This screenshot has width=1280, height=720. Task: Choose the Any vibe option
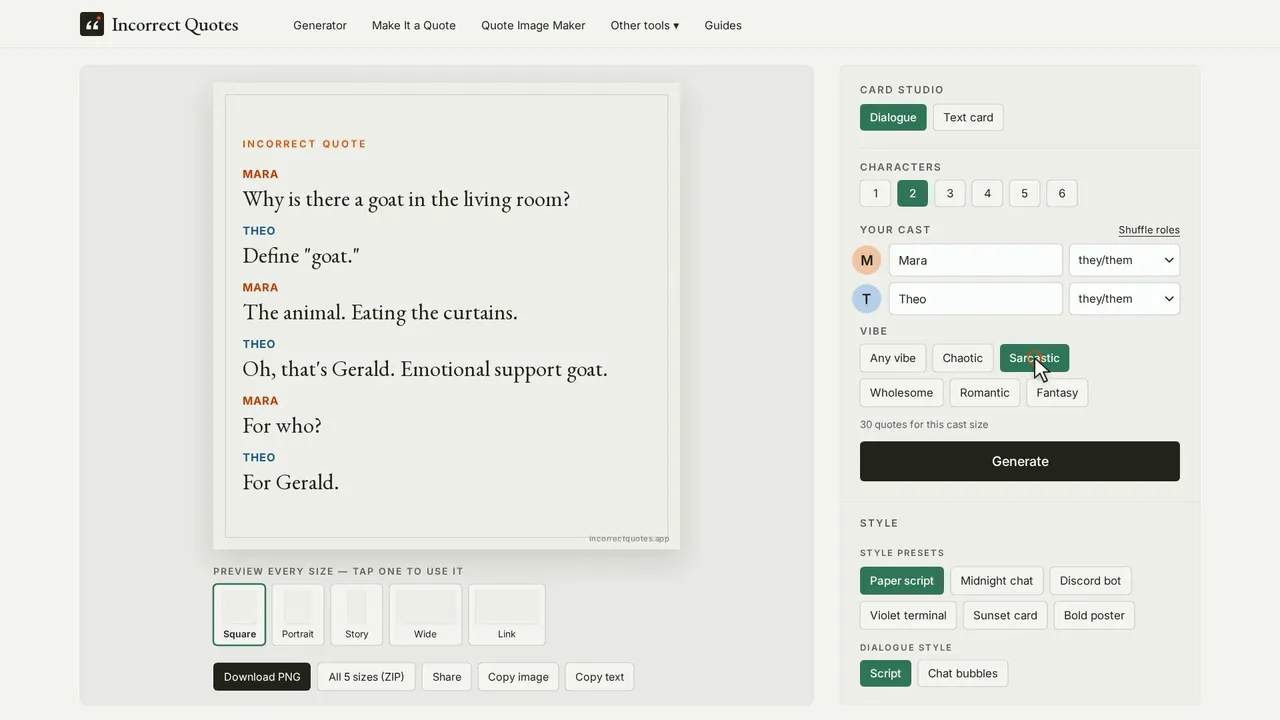pyautogui.click(x=893, y=358)
